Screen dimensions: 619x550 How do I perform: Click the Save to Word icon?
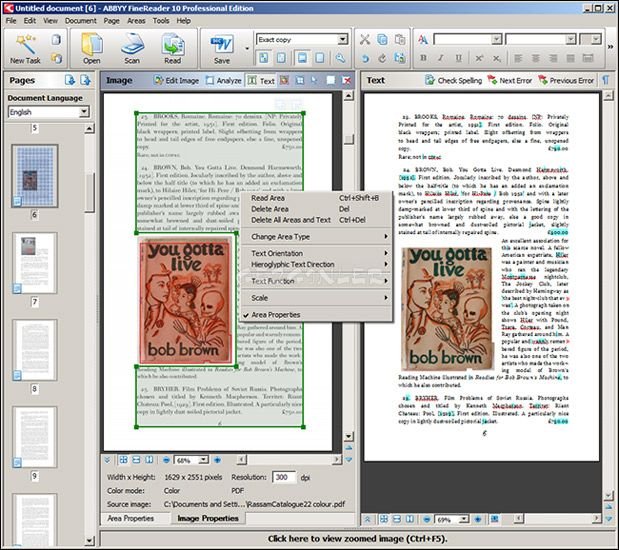[222, 44]
